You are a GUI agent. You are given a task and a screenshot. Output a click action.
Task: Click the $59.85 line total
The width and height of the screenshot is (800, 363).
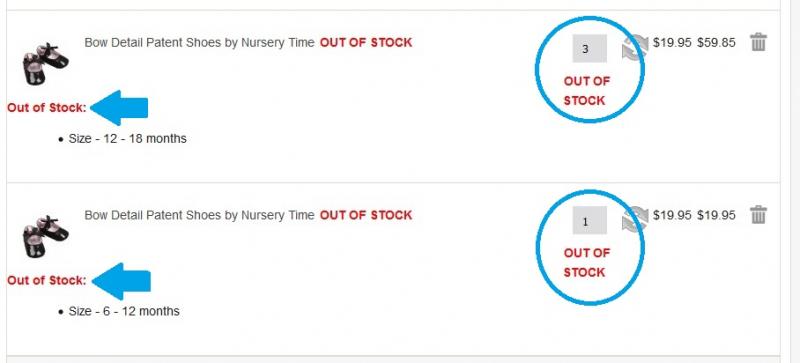click(716, 43)
